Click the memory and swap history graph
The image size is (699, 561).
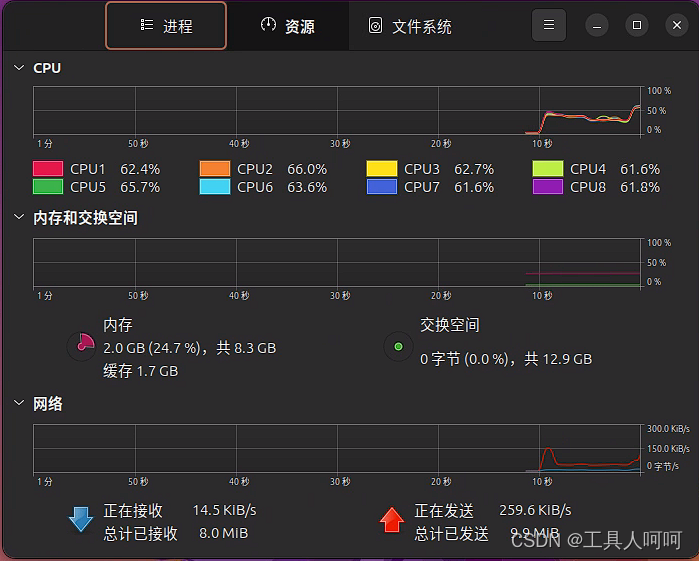click(x=338, y=263)
